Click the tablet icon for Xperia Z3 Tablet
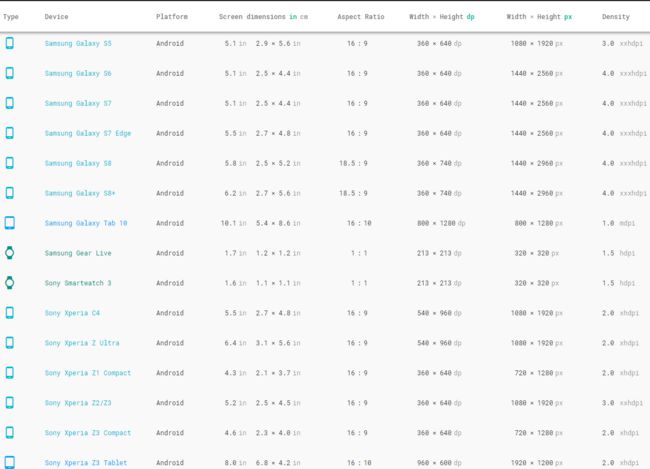This screenshot has height=469, width=650. [10, 462]
